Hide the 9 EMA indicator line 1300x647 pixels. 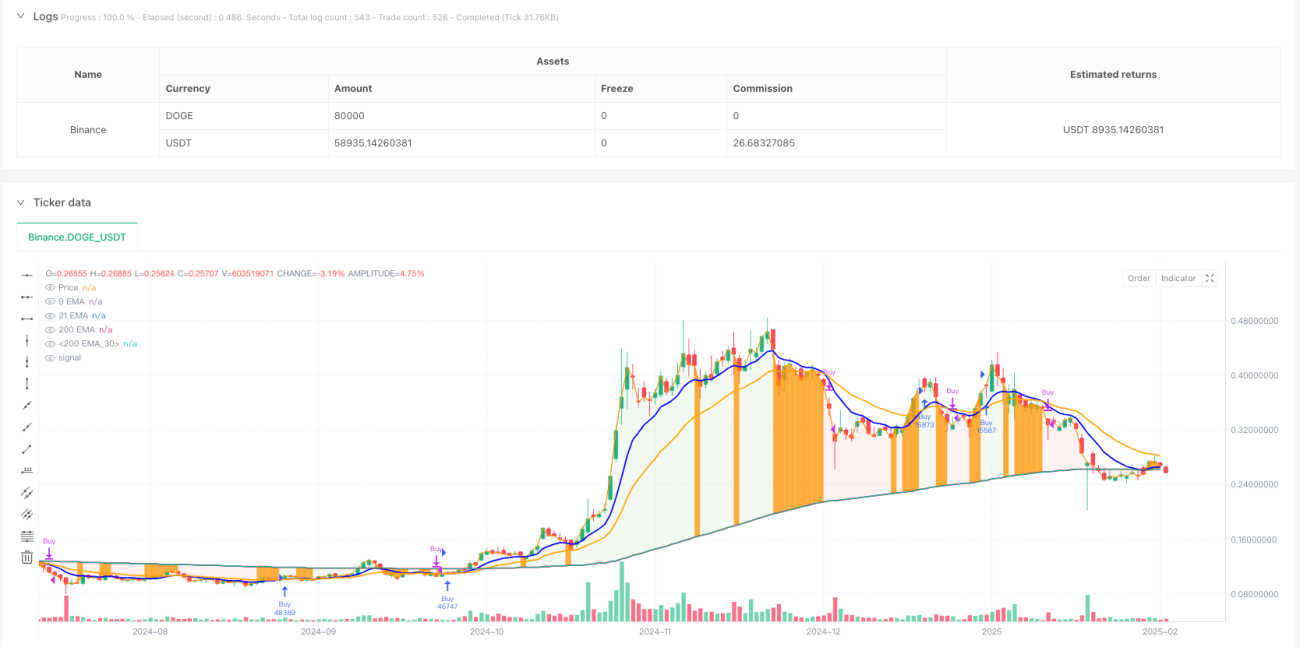50,301
